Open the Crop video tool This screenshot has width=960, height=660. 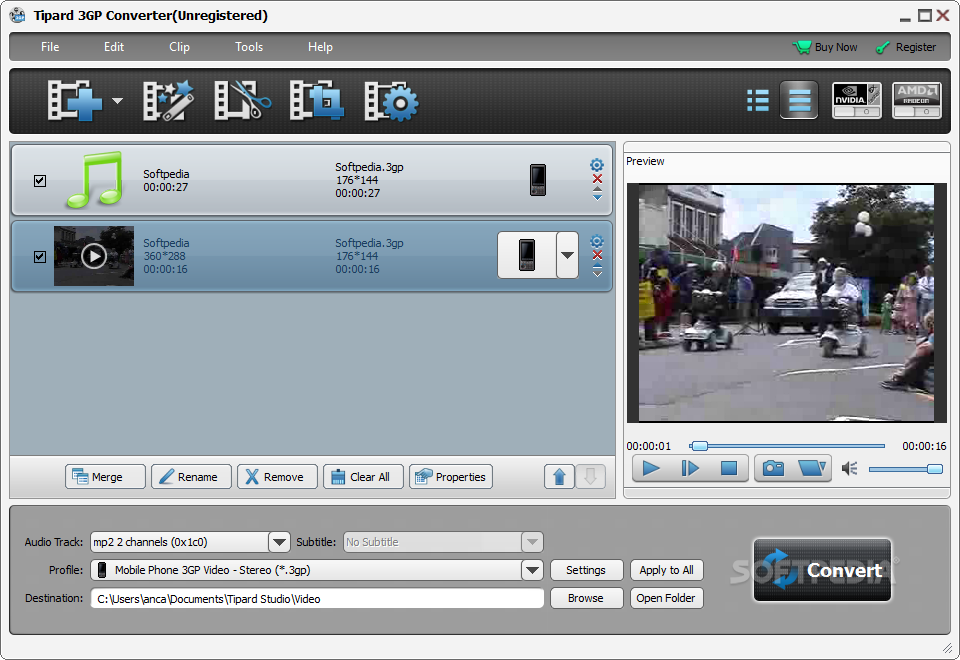coord(317,101)
